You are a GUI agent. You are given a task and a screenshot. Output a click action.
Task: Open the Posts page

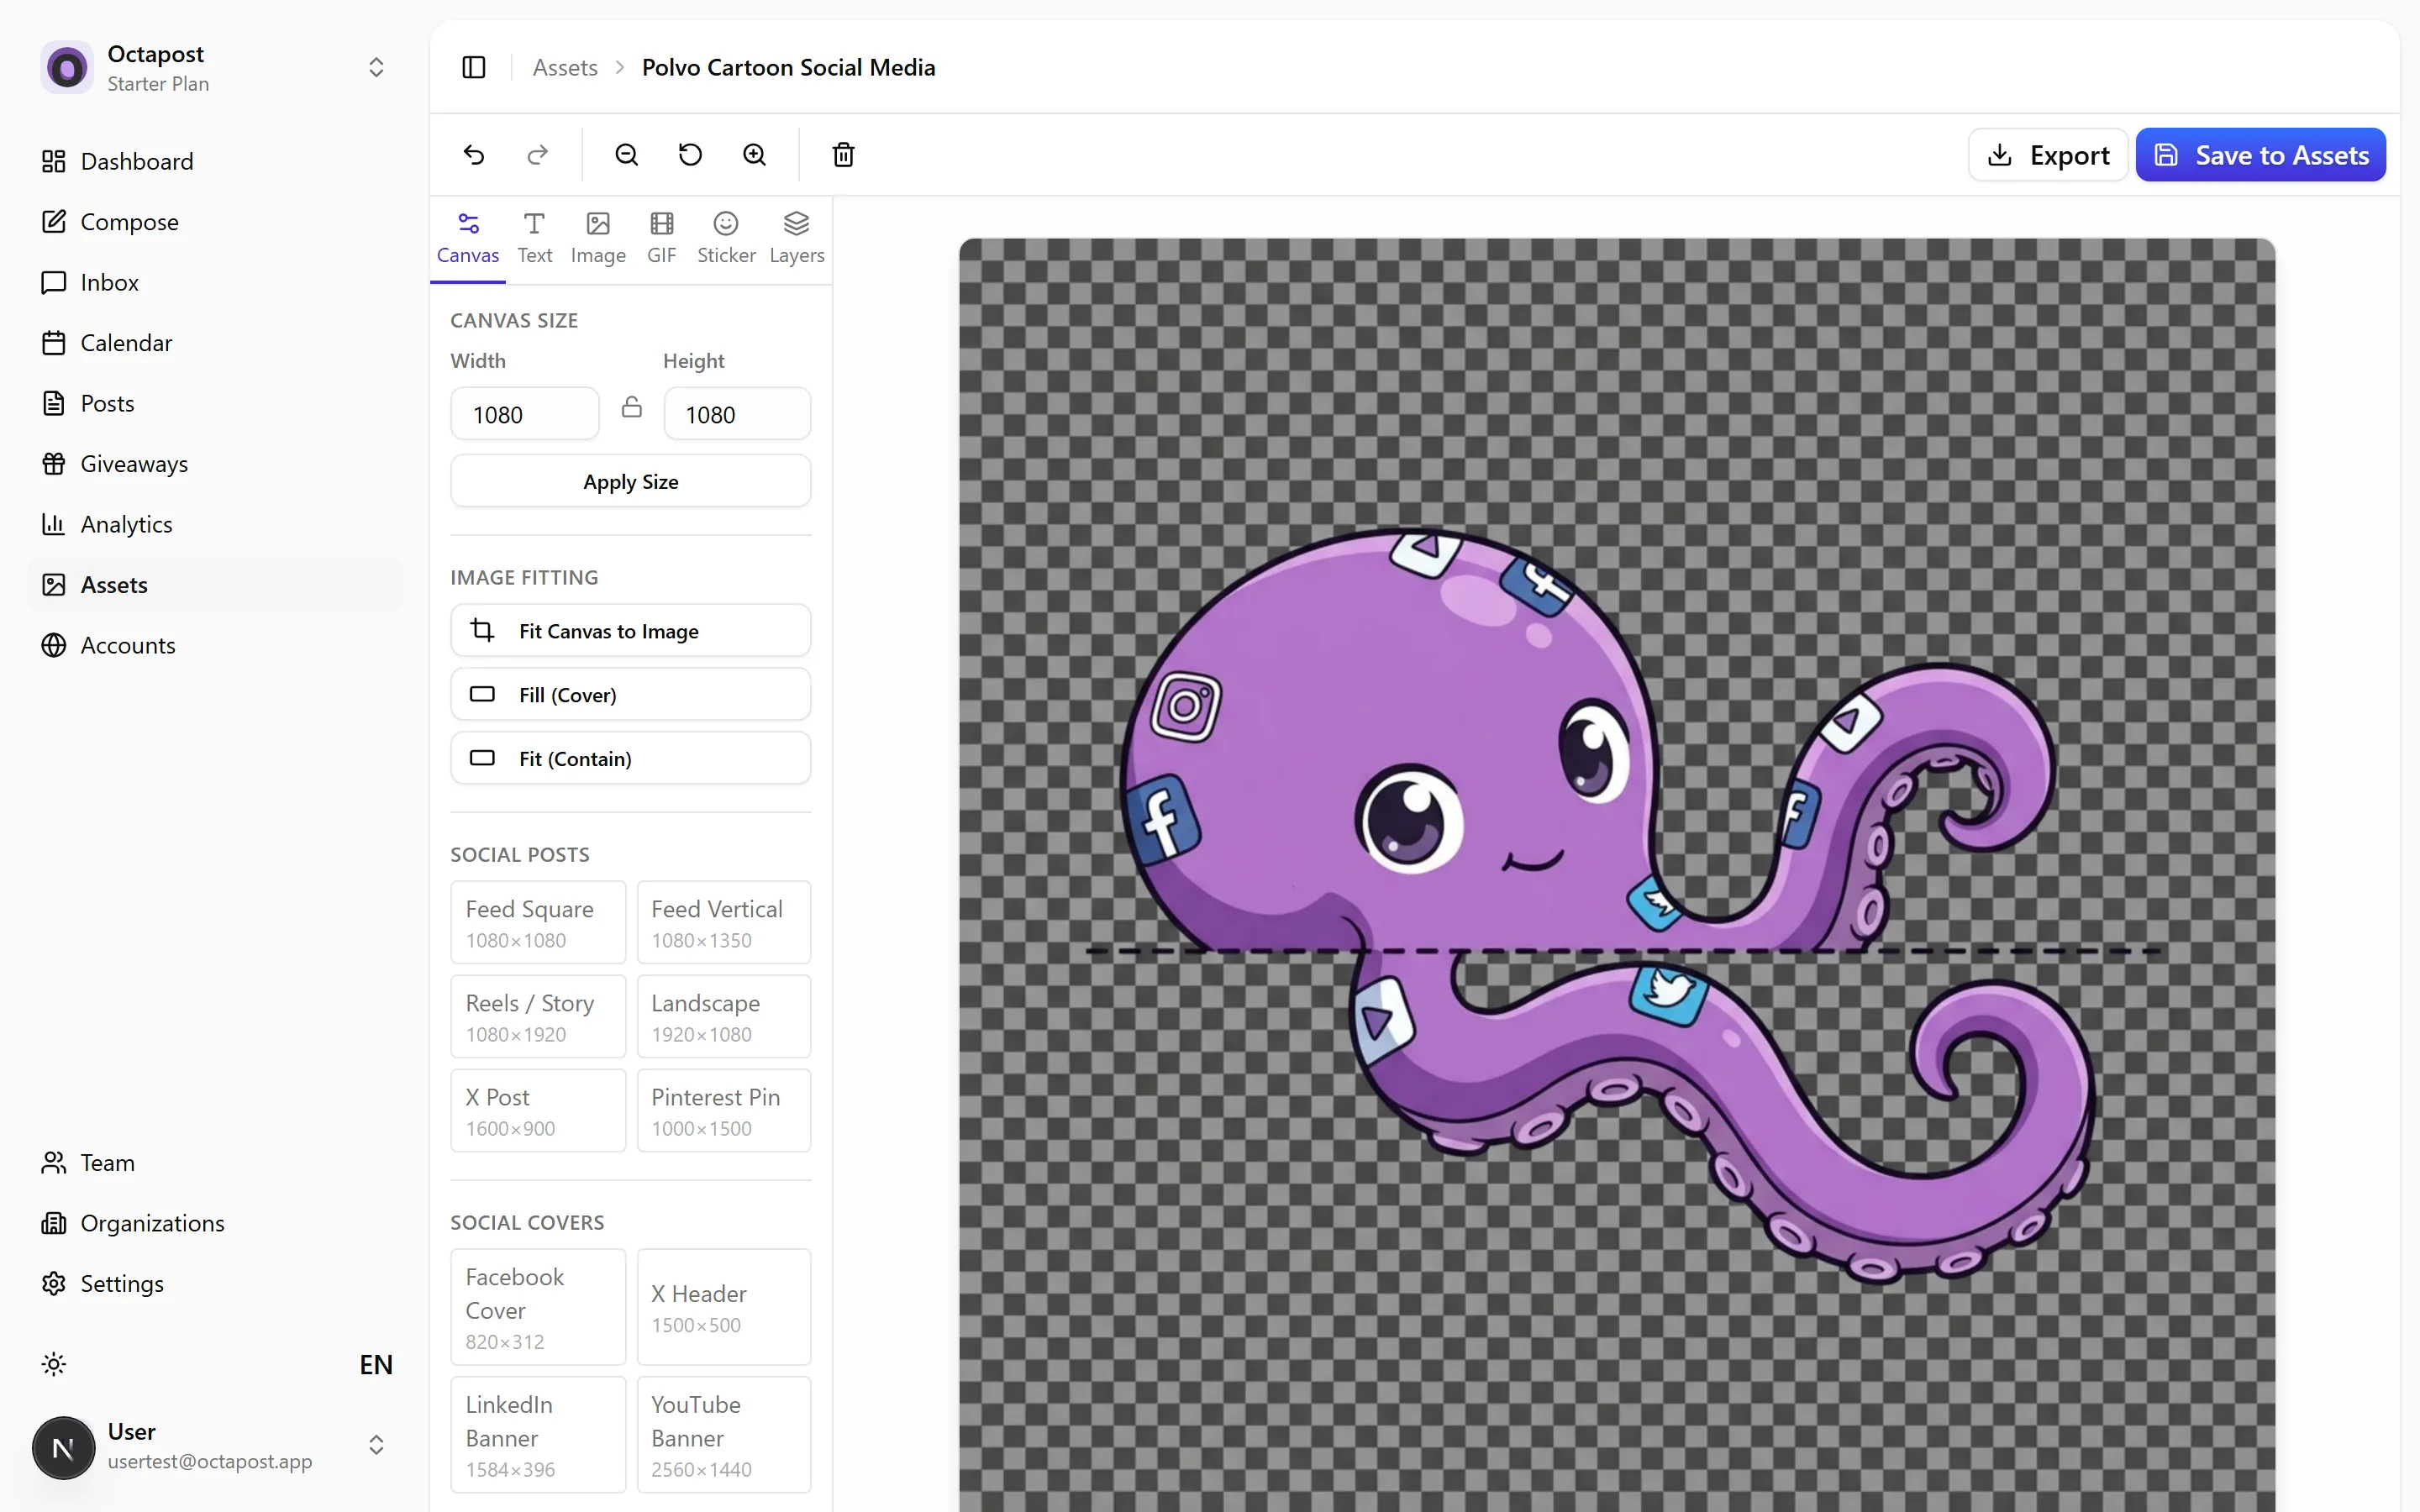pyautogui.click(x=215, y=403)
